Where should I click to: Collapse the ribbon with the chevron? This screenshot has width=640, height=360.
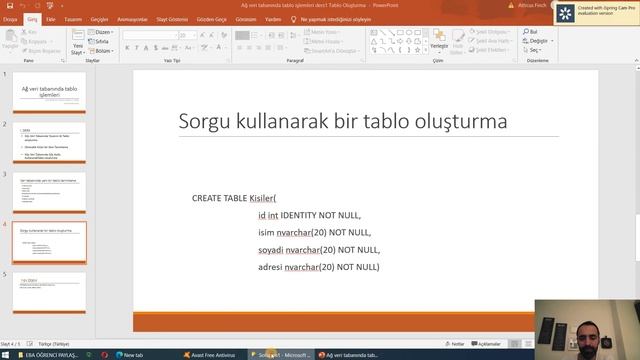coord(636,60)
